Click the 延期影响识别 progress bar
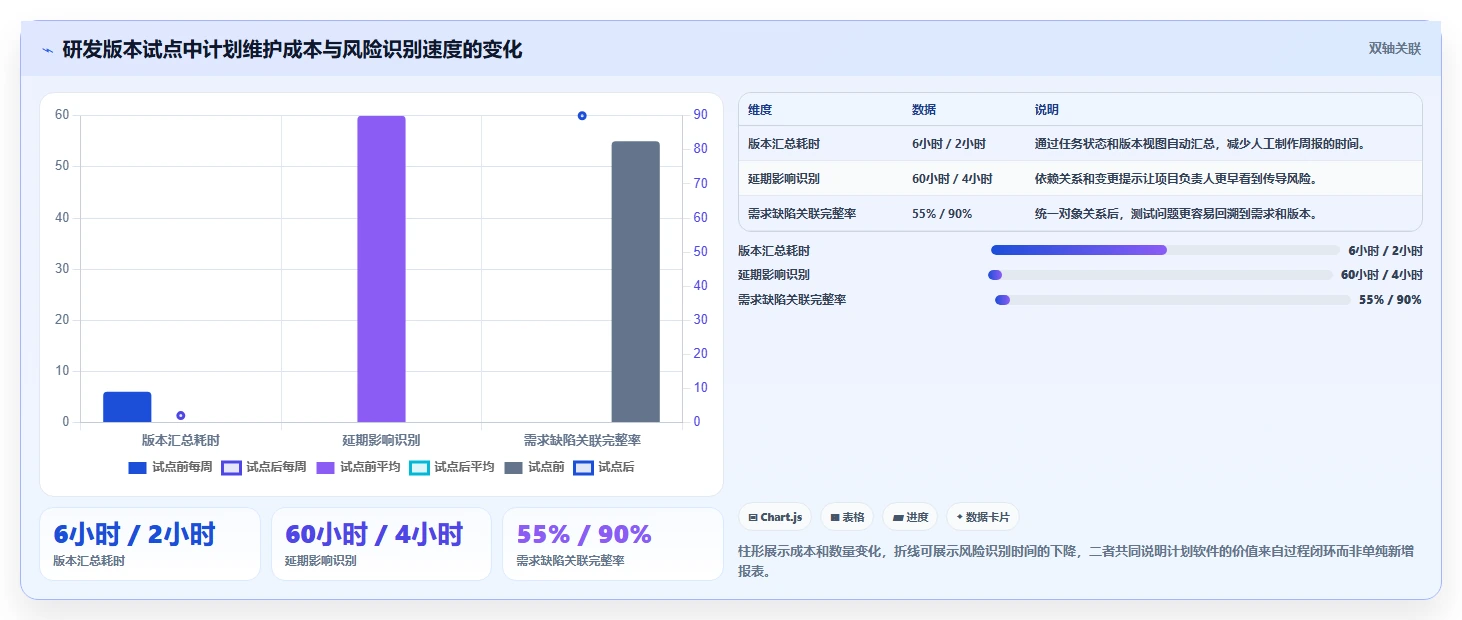Screen dimensions: 1462x620 tap(1160, 275)
